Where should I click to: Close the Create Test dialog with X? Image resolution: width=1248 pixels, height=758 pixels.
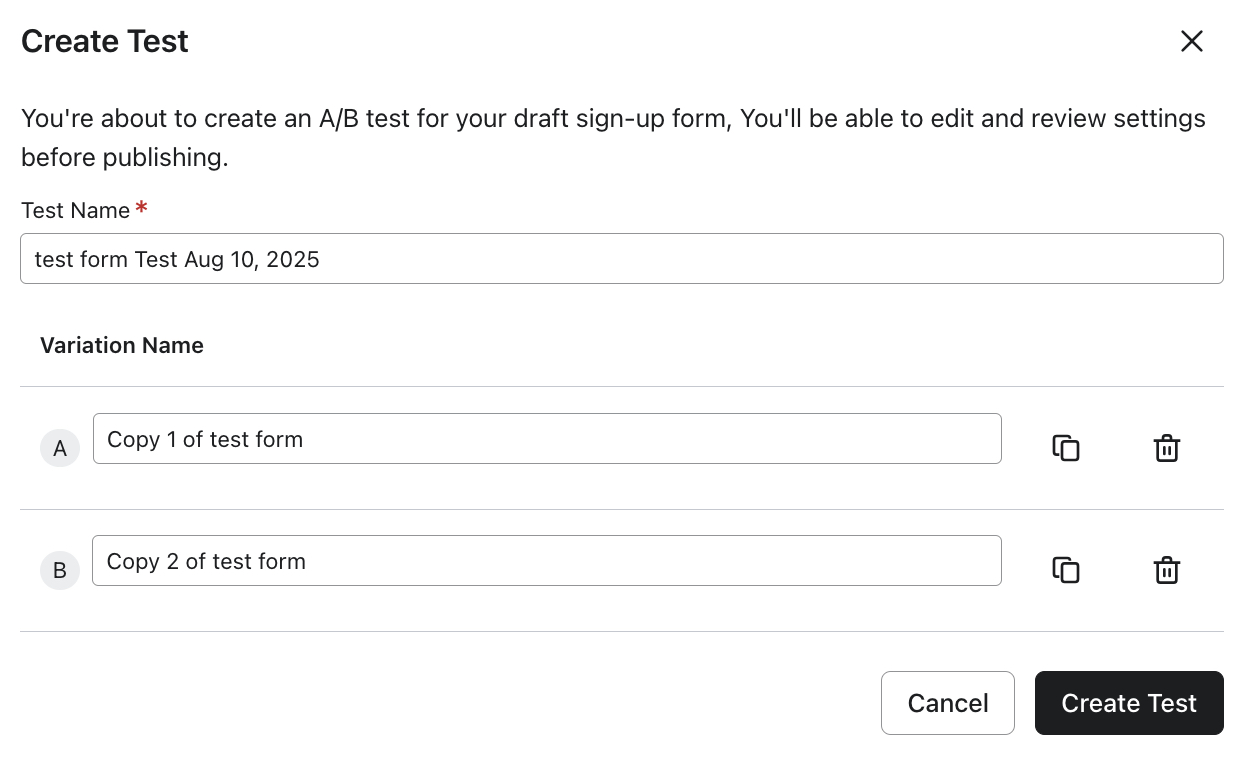1191,41
